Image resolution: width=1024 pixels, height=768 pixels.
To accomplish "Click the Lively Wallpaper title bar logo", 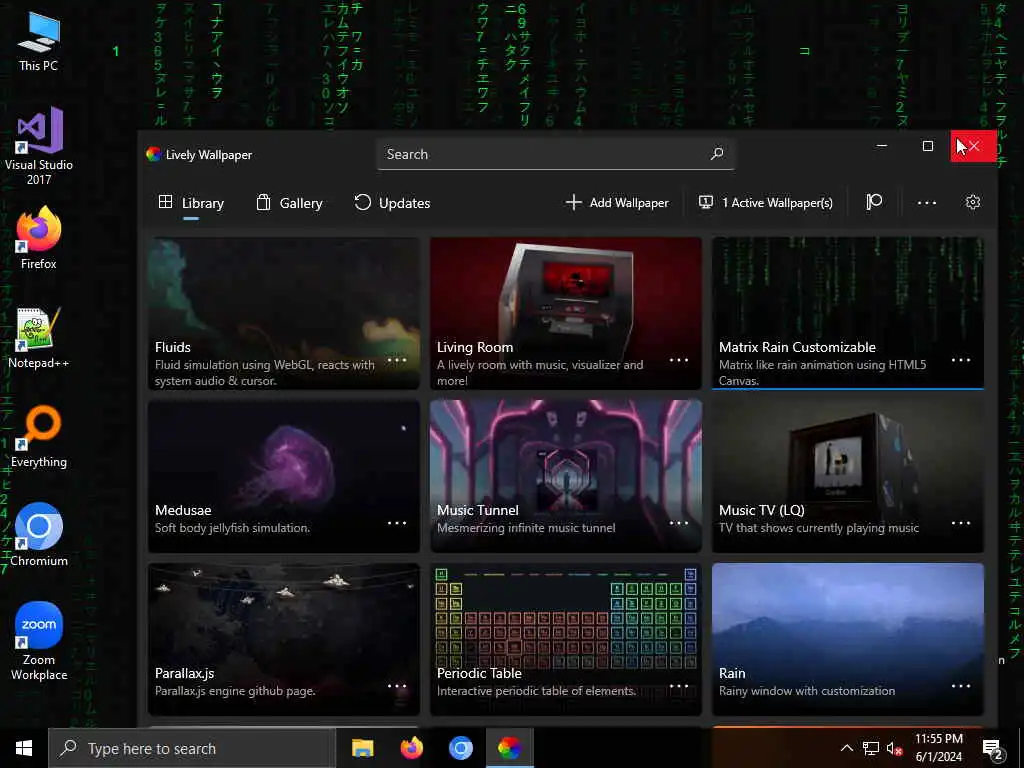I will [153, 154].
